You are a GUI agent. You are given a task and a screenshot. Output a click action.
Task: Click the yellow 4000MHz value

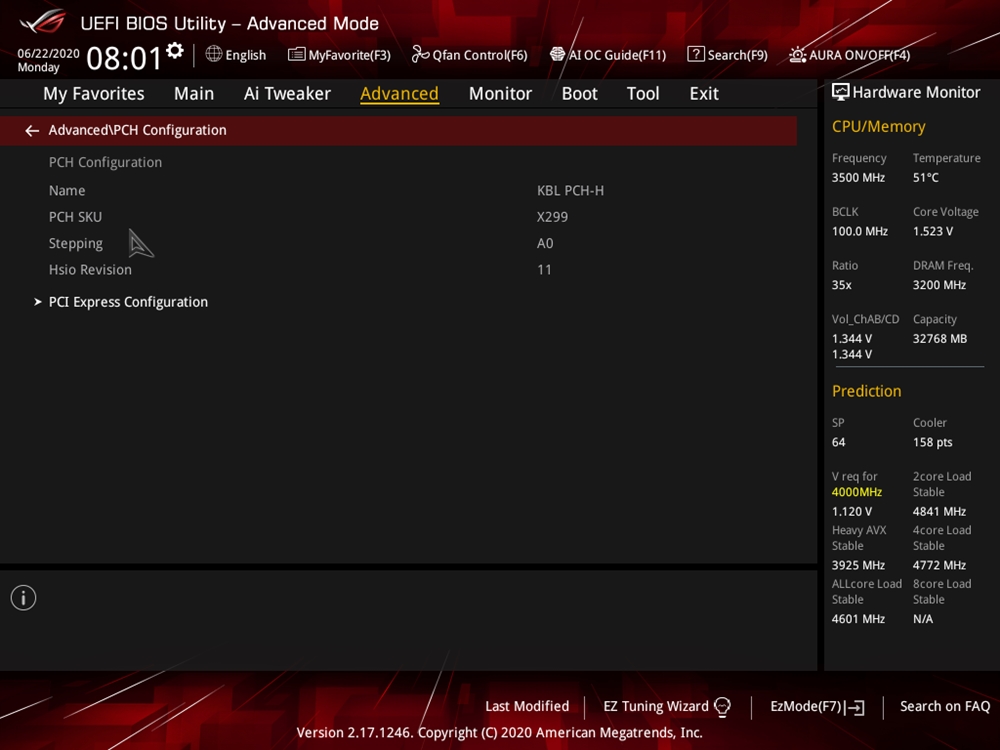857,492
